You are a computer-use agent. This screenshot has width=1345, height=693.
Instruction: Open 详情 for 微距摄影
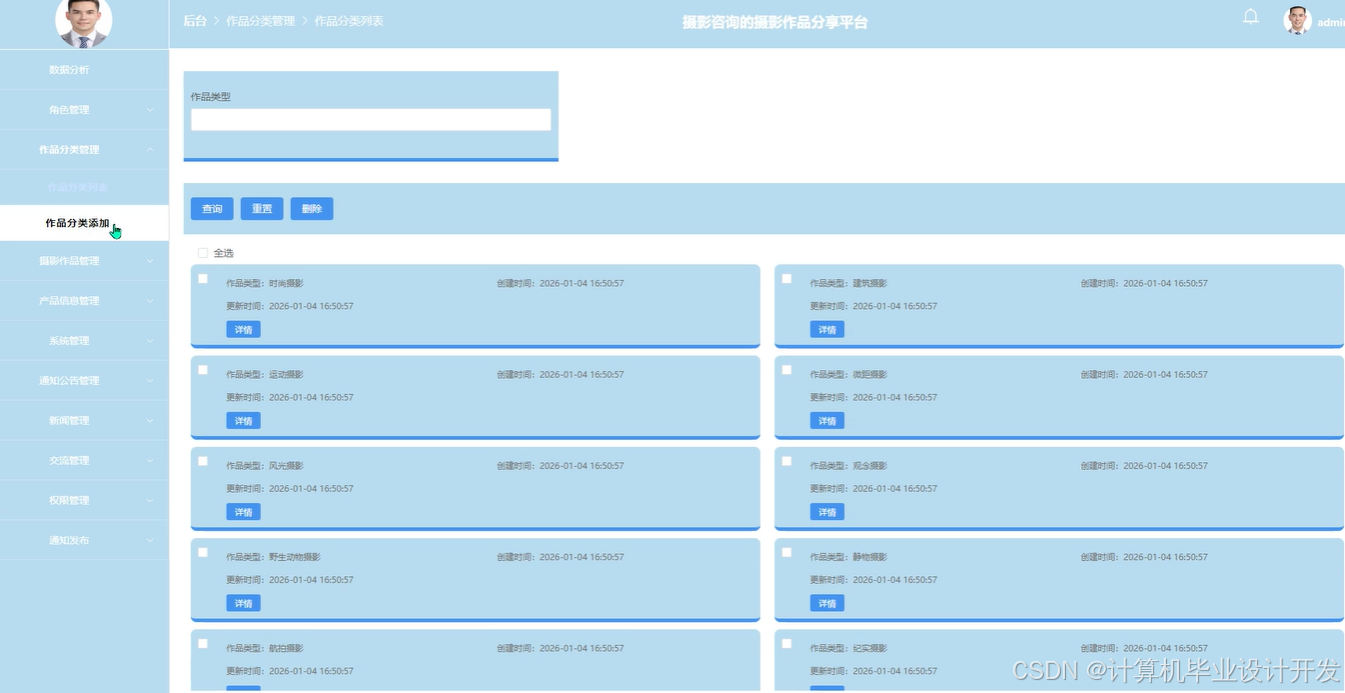[x=827, y=420]
